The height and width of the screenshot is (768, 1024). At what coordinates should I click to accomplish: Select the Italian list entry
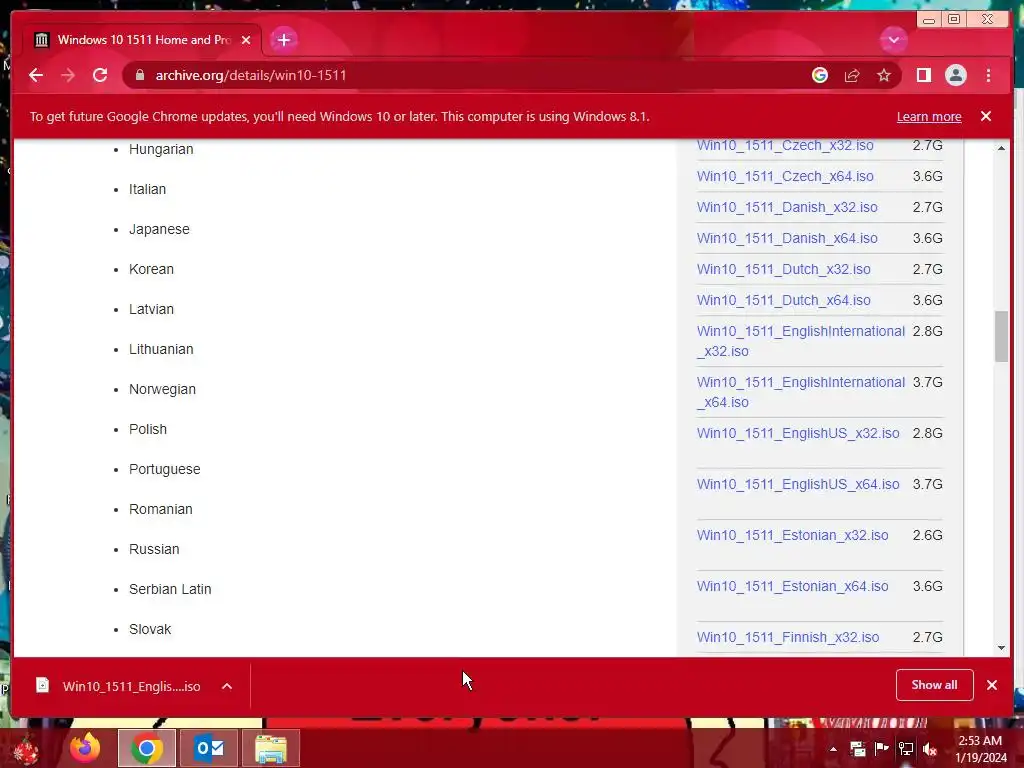click(x=147, y=189)
